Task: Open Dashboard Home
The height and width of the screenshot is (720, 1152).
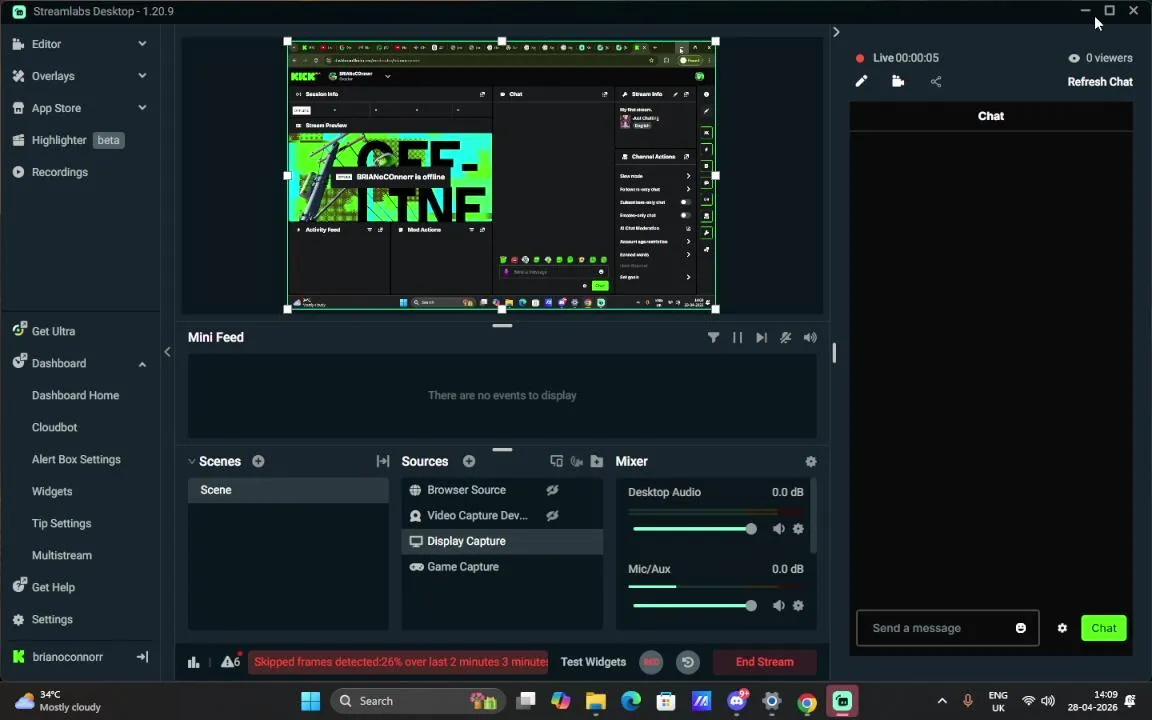Action: (75, 395)
